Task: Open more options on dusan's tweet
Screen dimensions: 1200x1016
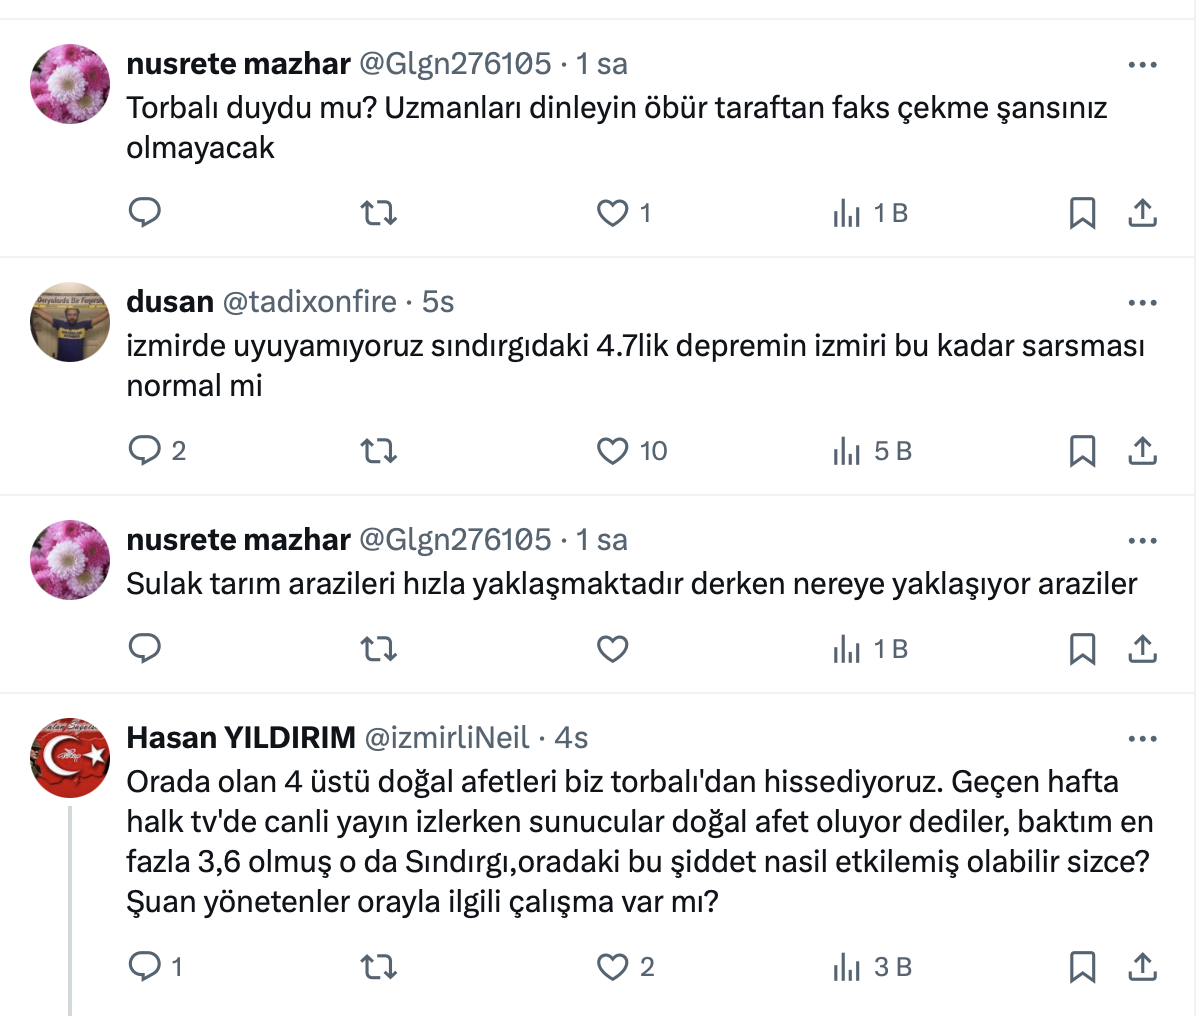Action: tap(1142, 302)
